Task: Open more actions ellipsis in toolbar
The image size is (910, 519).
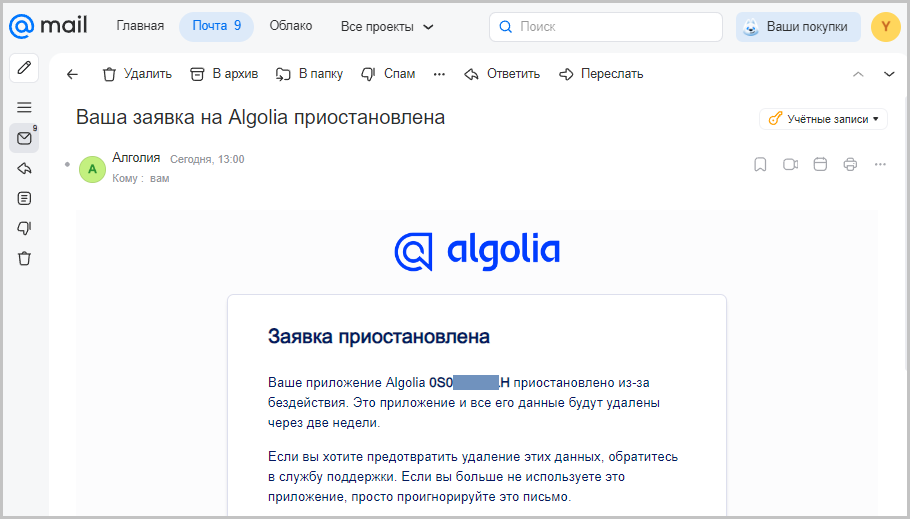Action: point(439,74)
